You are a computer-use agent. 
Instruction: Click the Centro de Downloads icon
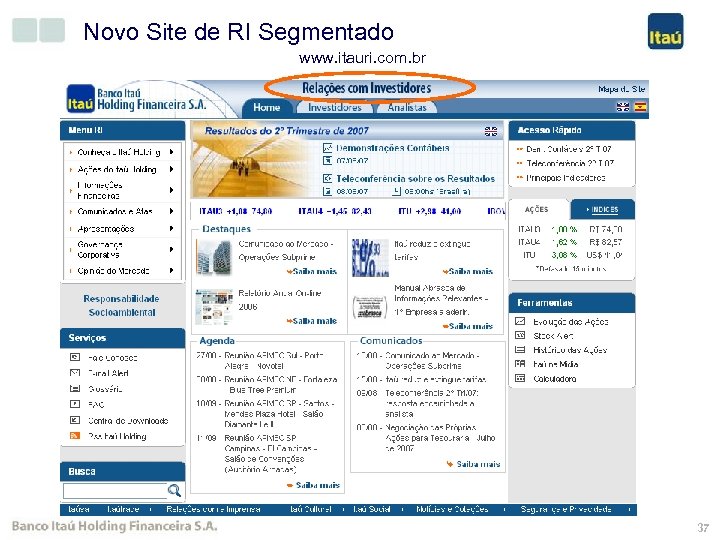click(75, 420)
